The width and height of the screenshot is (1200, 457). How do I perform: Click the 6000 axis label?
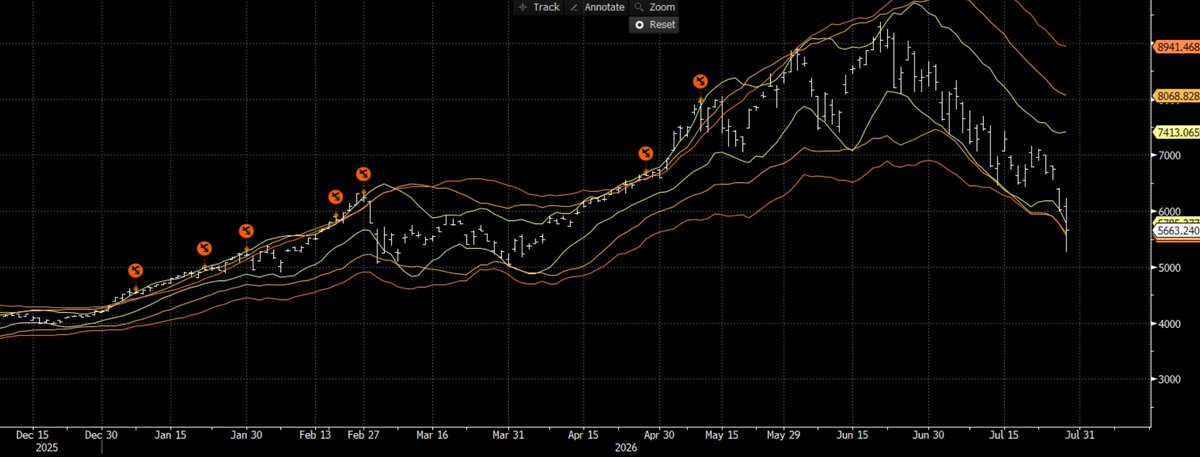[x=1170, y=212]
